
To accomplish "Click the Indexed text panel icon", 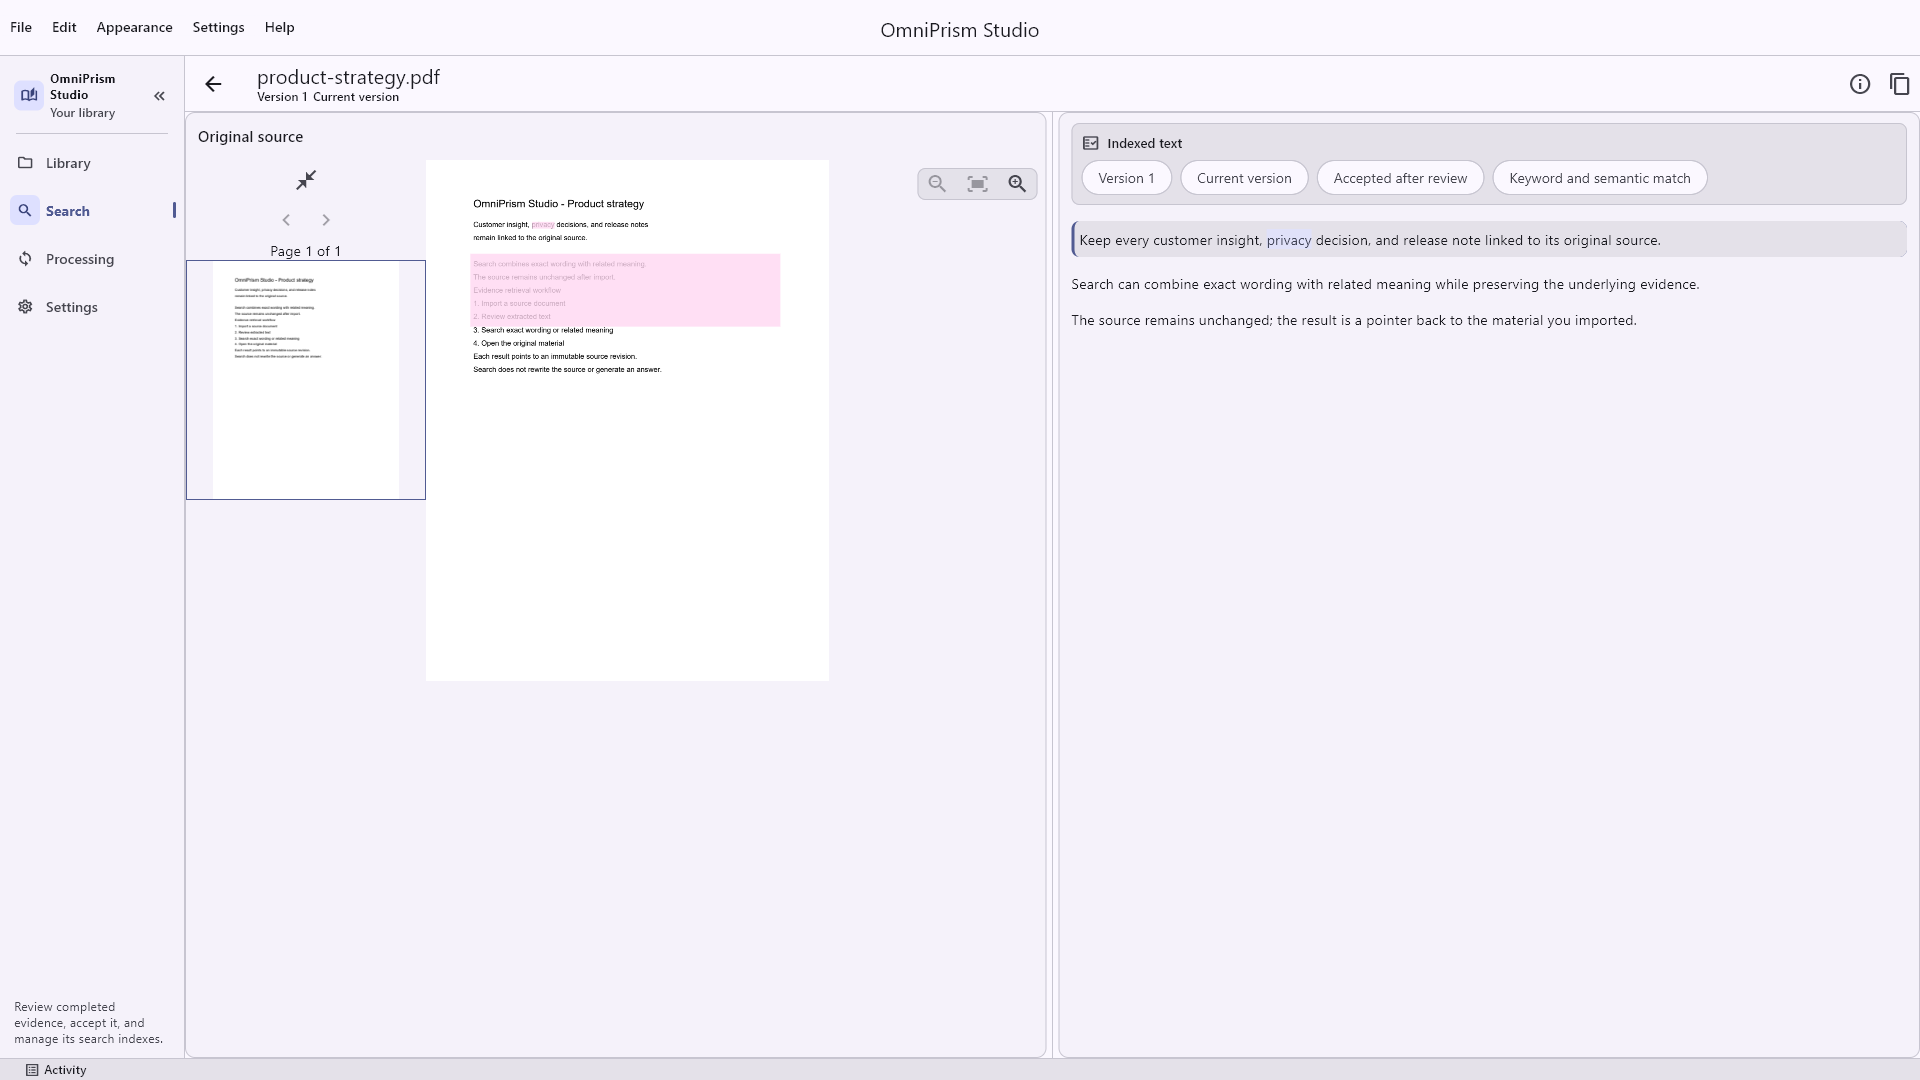I will click(1091, 143).
